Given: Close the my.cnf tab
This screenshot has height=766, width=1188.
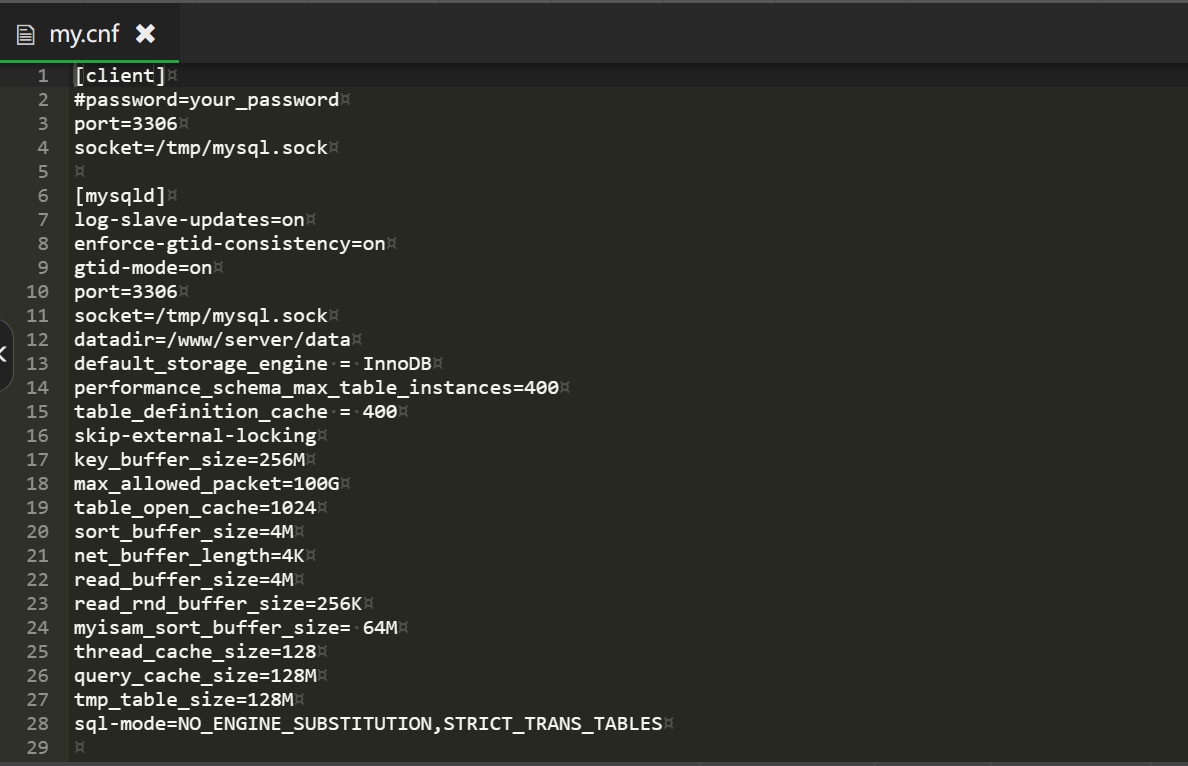Looking at the screenshot, I should coord(145,33).
